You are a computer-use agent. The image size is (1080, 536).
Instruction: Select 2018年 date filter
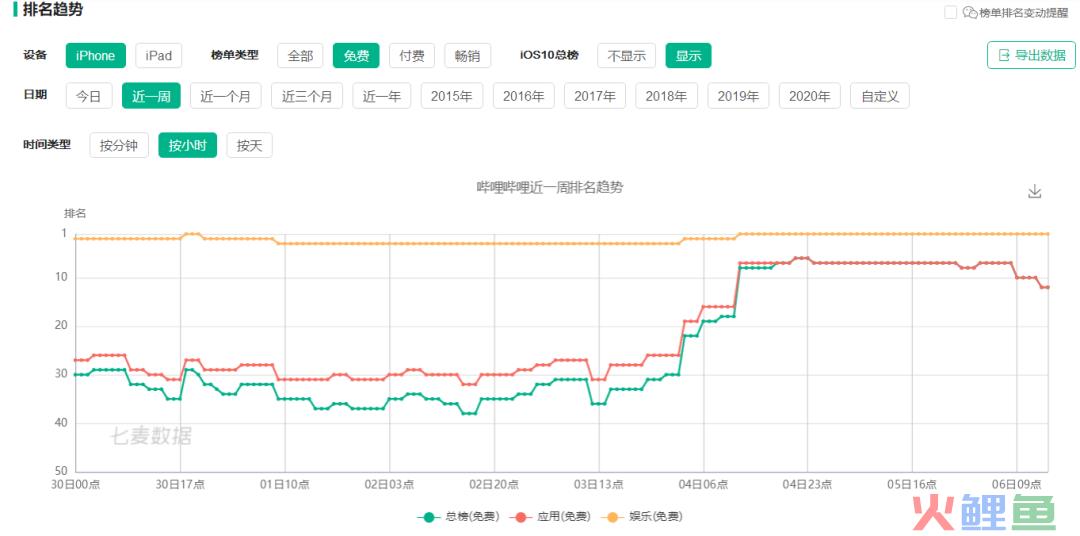667,96
